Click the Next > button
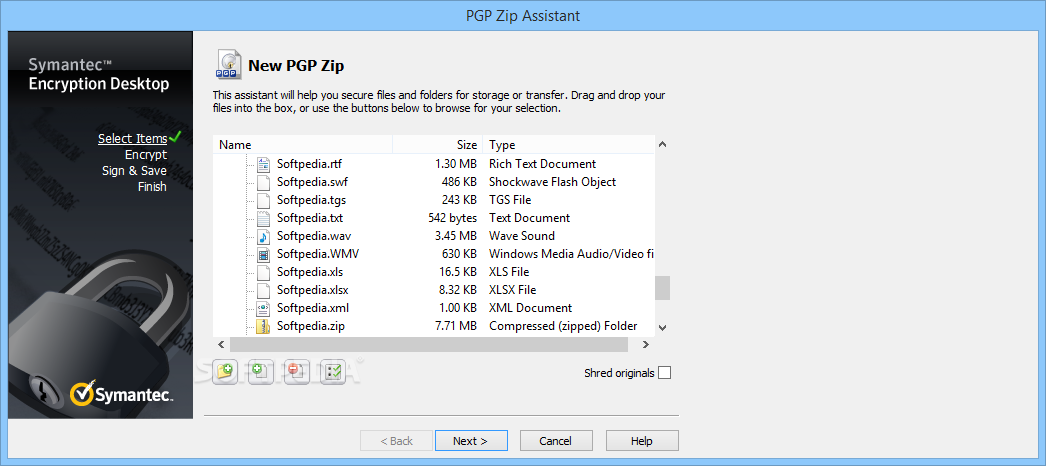 click(x=471, y=441)
